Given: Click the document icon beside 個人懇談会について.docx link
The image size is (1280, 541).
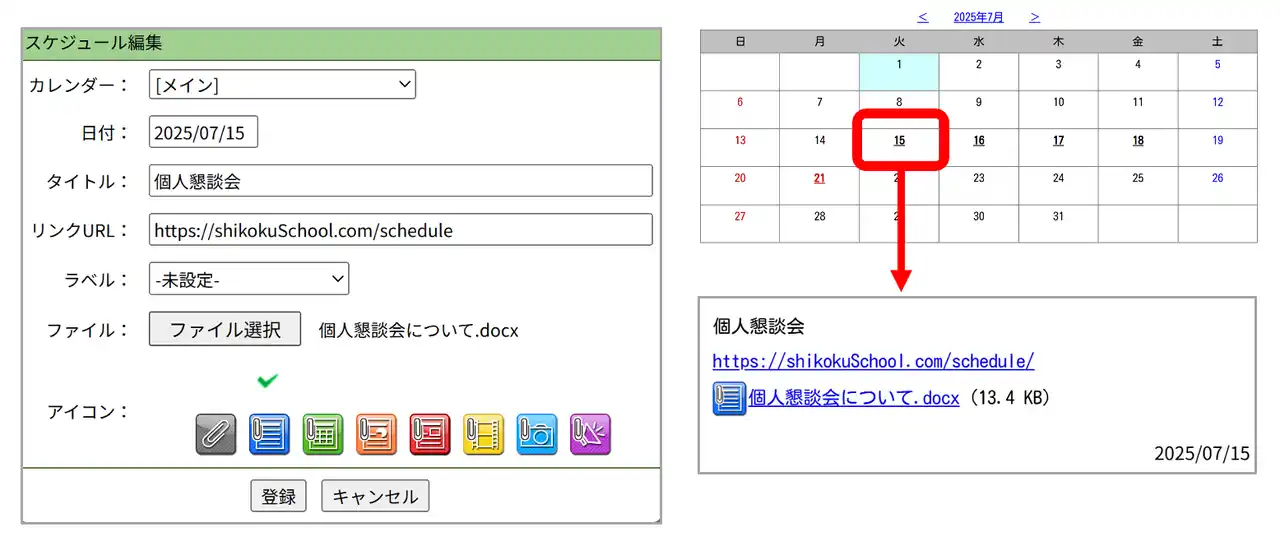Looking at the screenshot, I should (x=729, y=398).
